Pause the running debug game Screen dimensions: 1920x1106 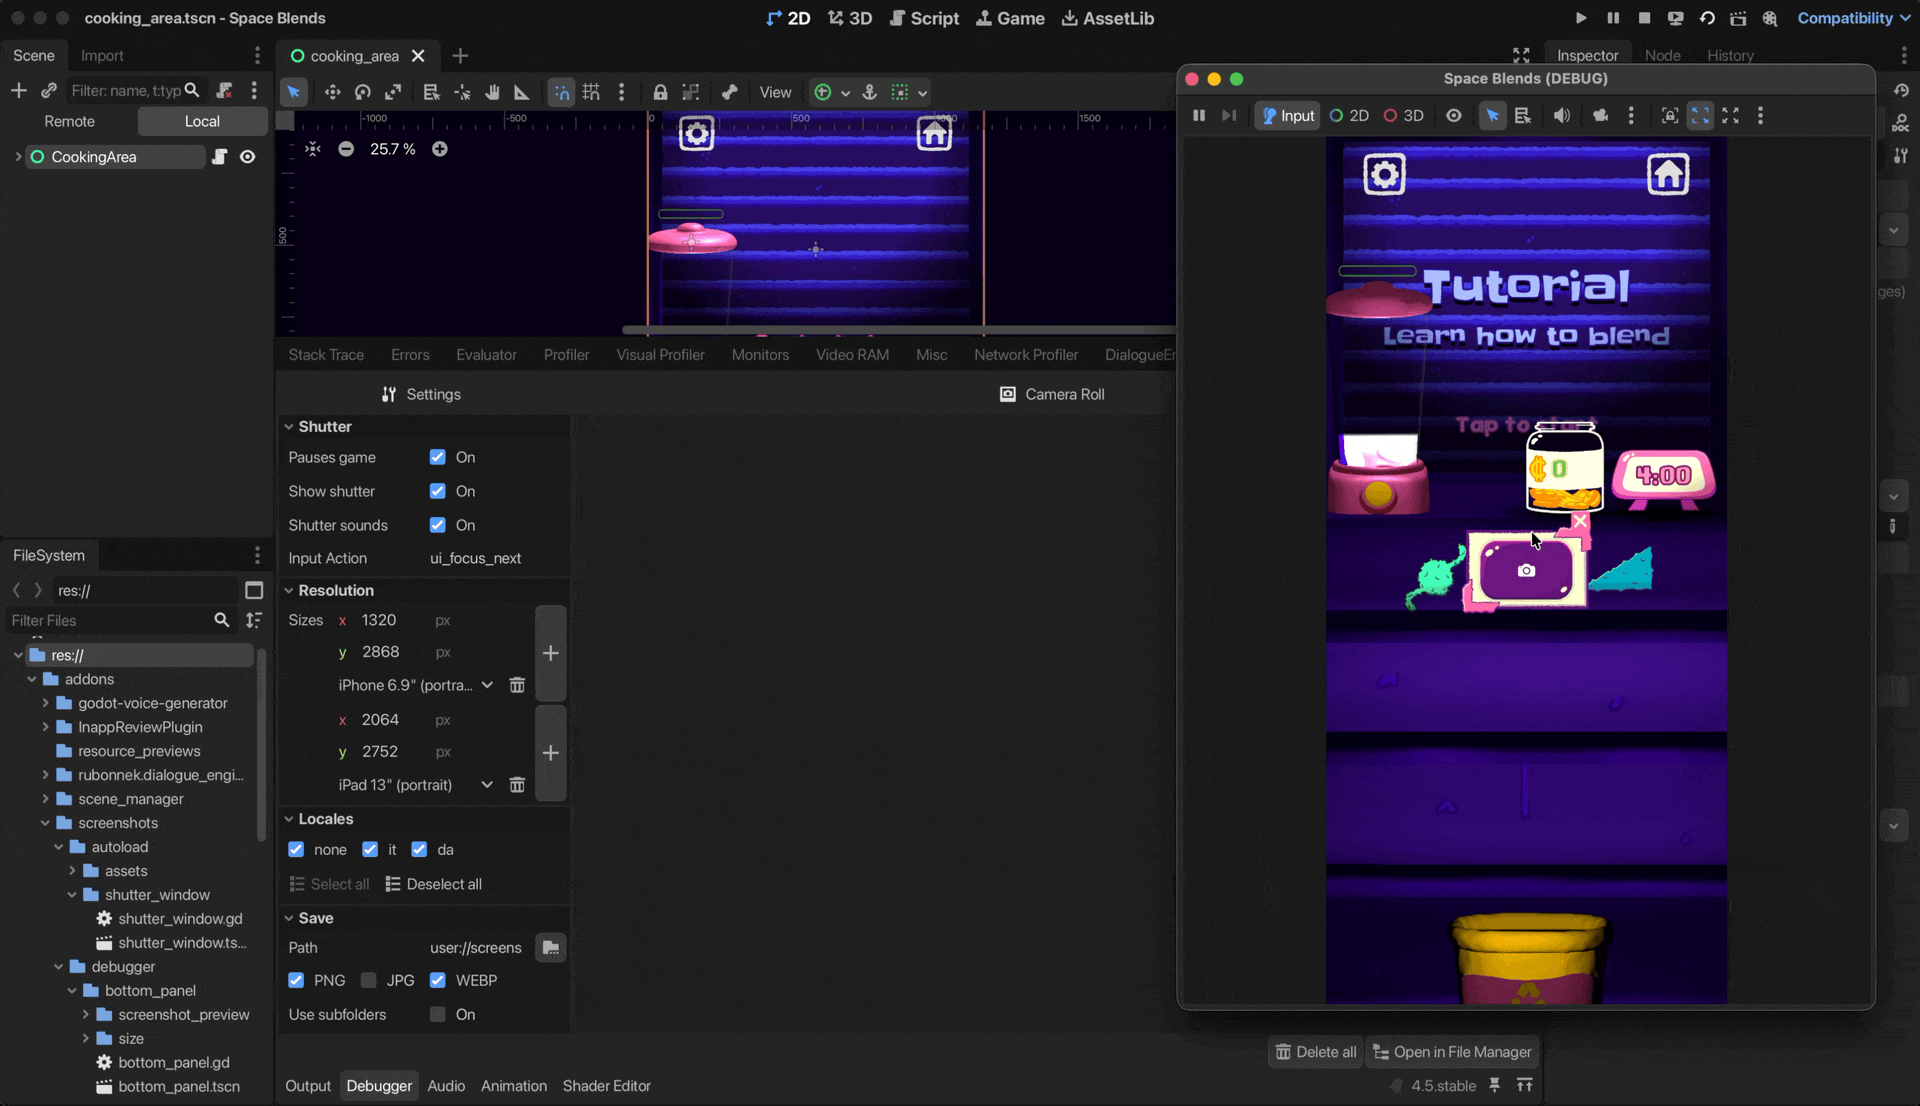coord(1198,116)
